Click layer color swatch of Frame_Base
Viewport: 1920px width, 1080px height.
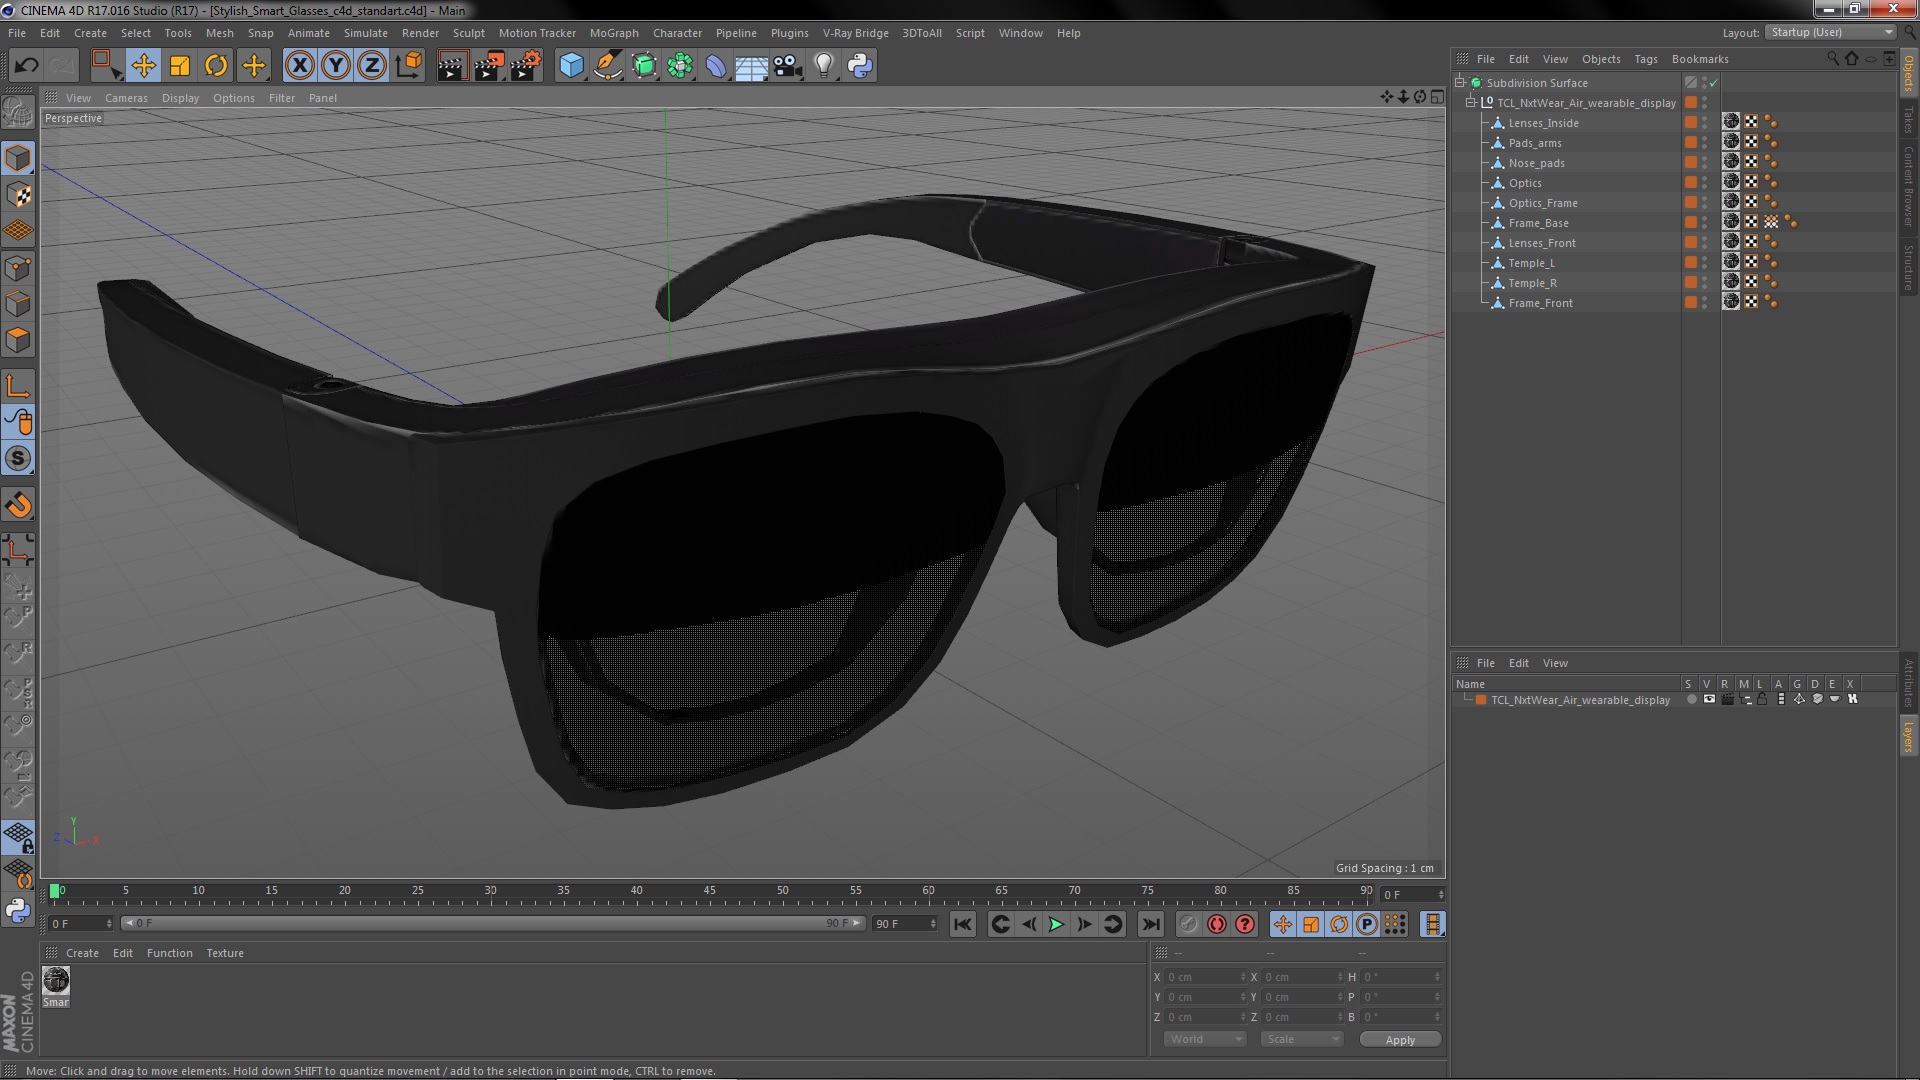1690,223
